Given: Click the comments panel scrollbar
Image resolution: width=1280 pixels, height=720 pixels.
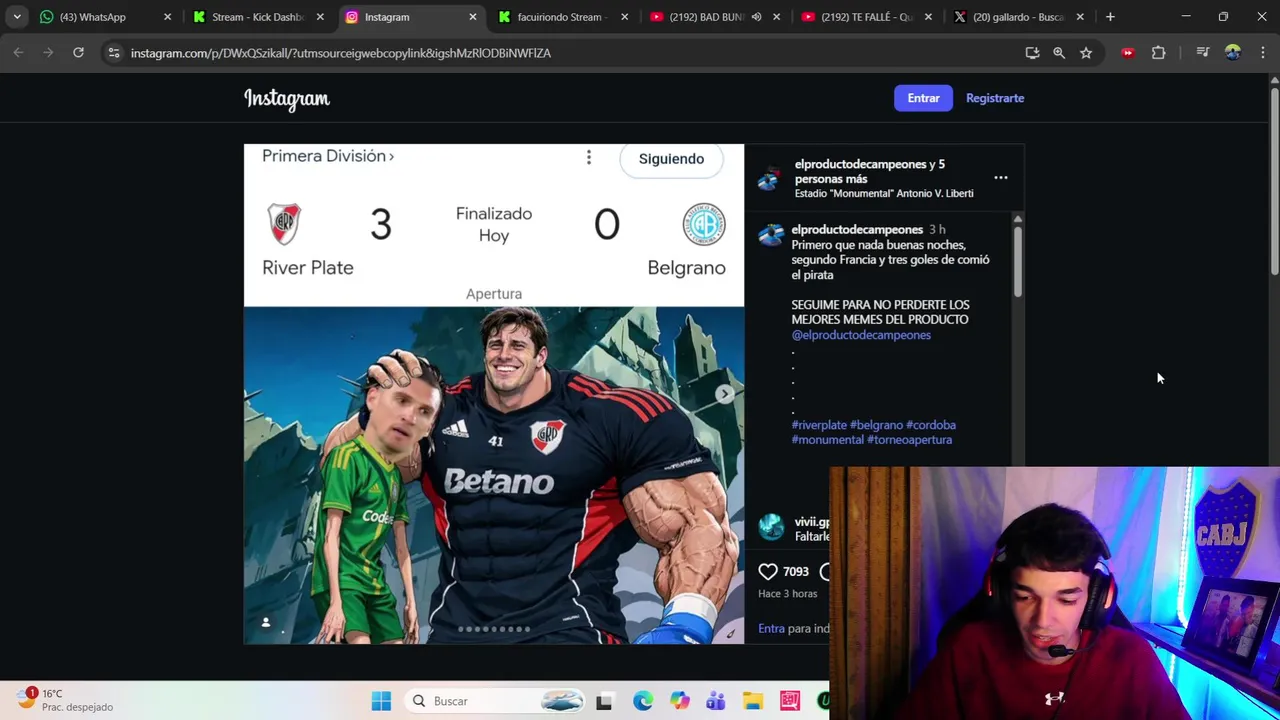Looking at the screenshot, I should click(x=1017, y=260).
